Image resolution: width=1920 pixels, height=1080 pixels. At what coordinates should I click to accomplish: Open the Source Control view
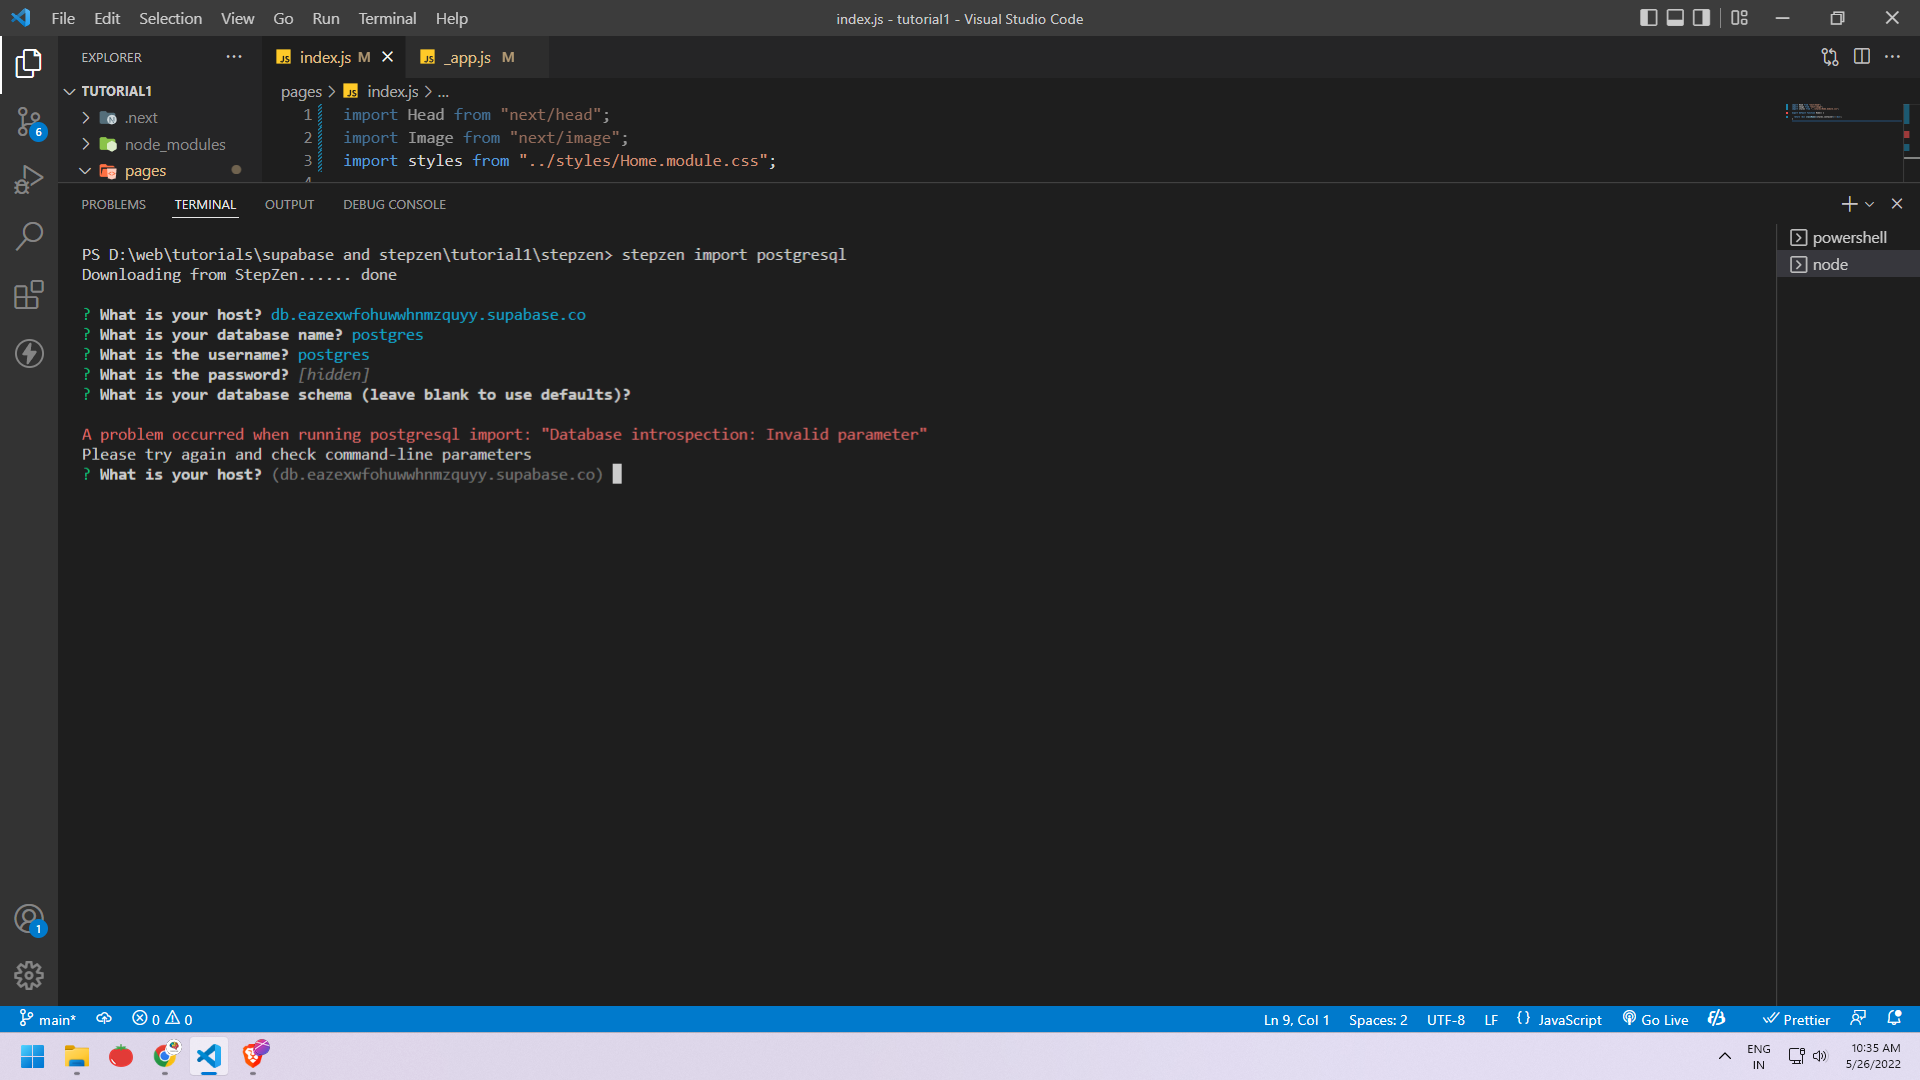tap(29, 123)
